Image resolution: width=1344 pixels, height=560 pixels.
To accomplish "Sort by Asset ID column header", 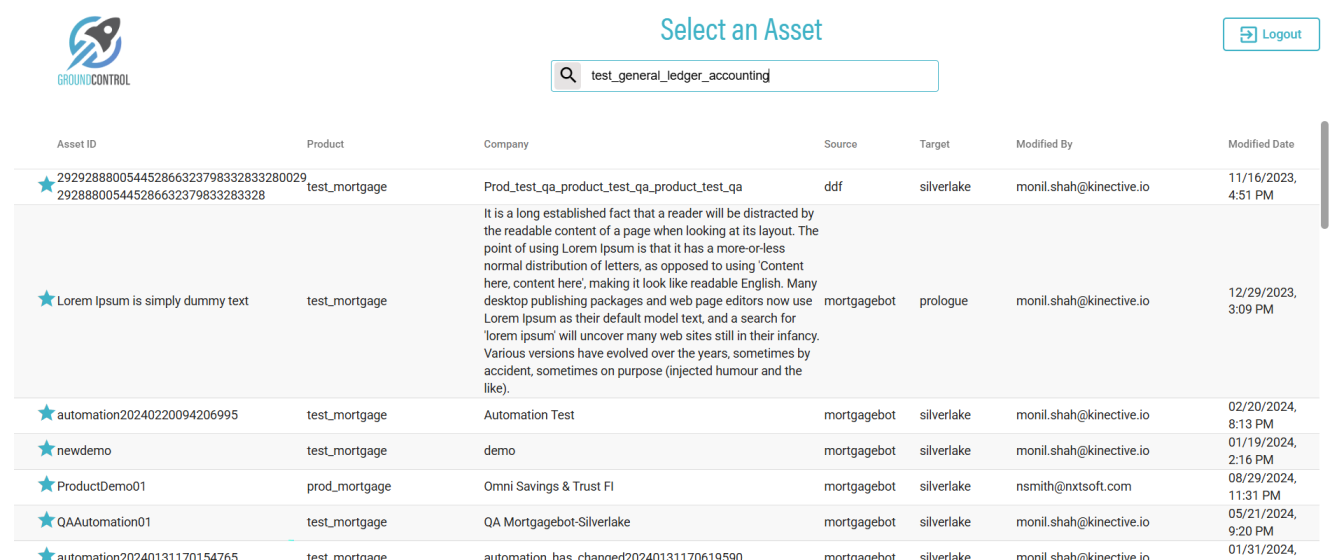I will coord(77,144).
